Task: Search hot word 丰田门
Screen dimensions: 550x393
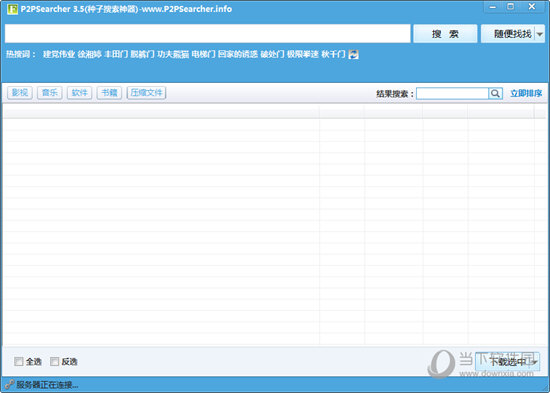Action: [116, 54]
